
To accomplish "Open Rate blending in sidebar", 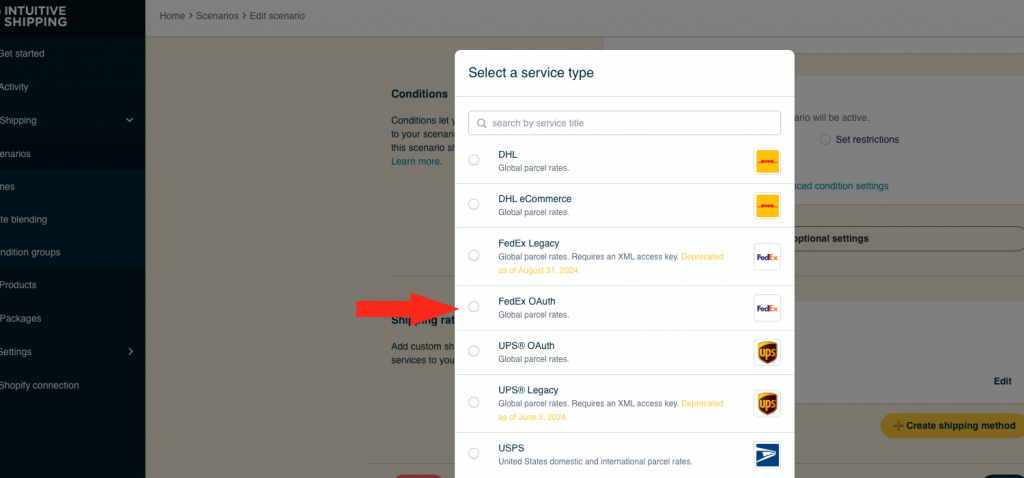I will [24, 219].
